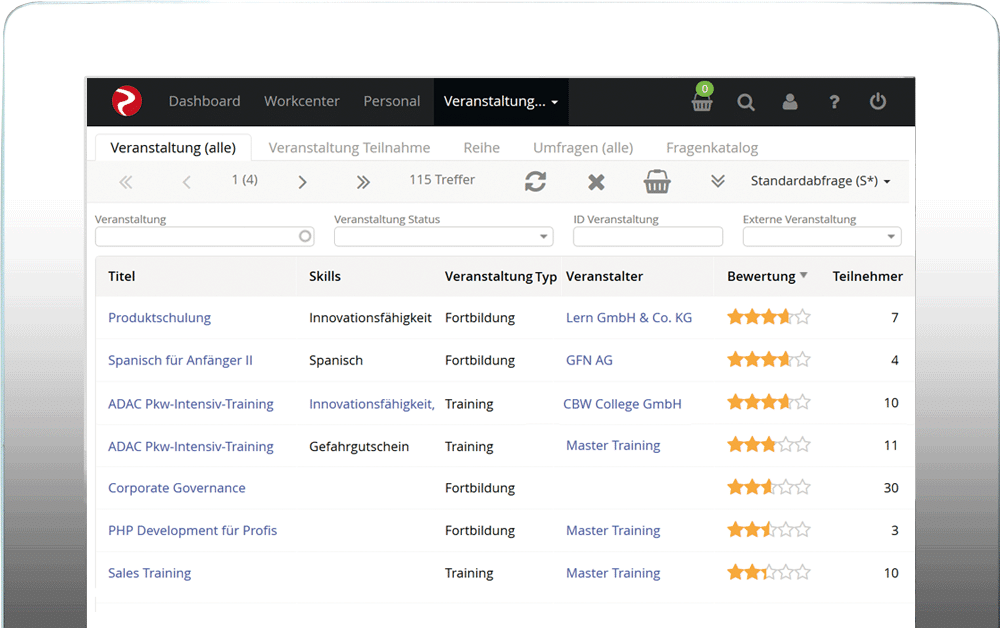Open Dashboard menu
This screenshot has width=1000, height=628.
pyautogui.click(x=205, y=101)
